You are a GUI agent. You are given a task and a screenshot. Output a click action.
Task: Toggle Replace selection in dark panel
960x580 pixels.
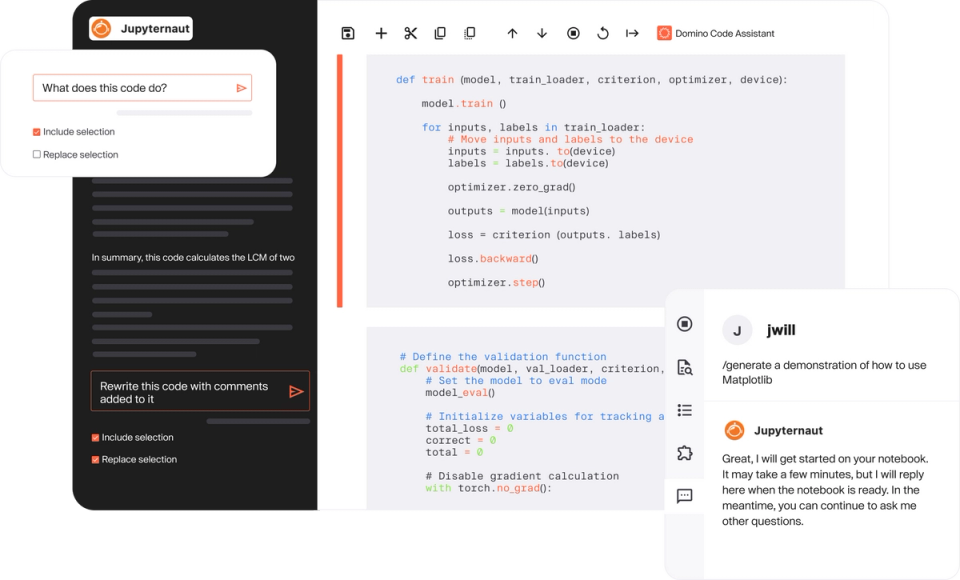[x=96, y=459]
